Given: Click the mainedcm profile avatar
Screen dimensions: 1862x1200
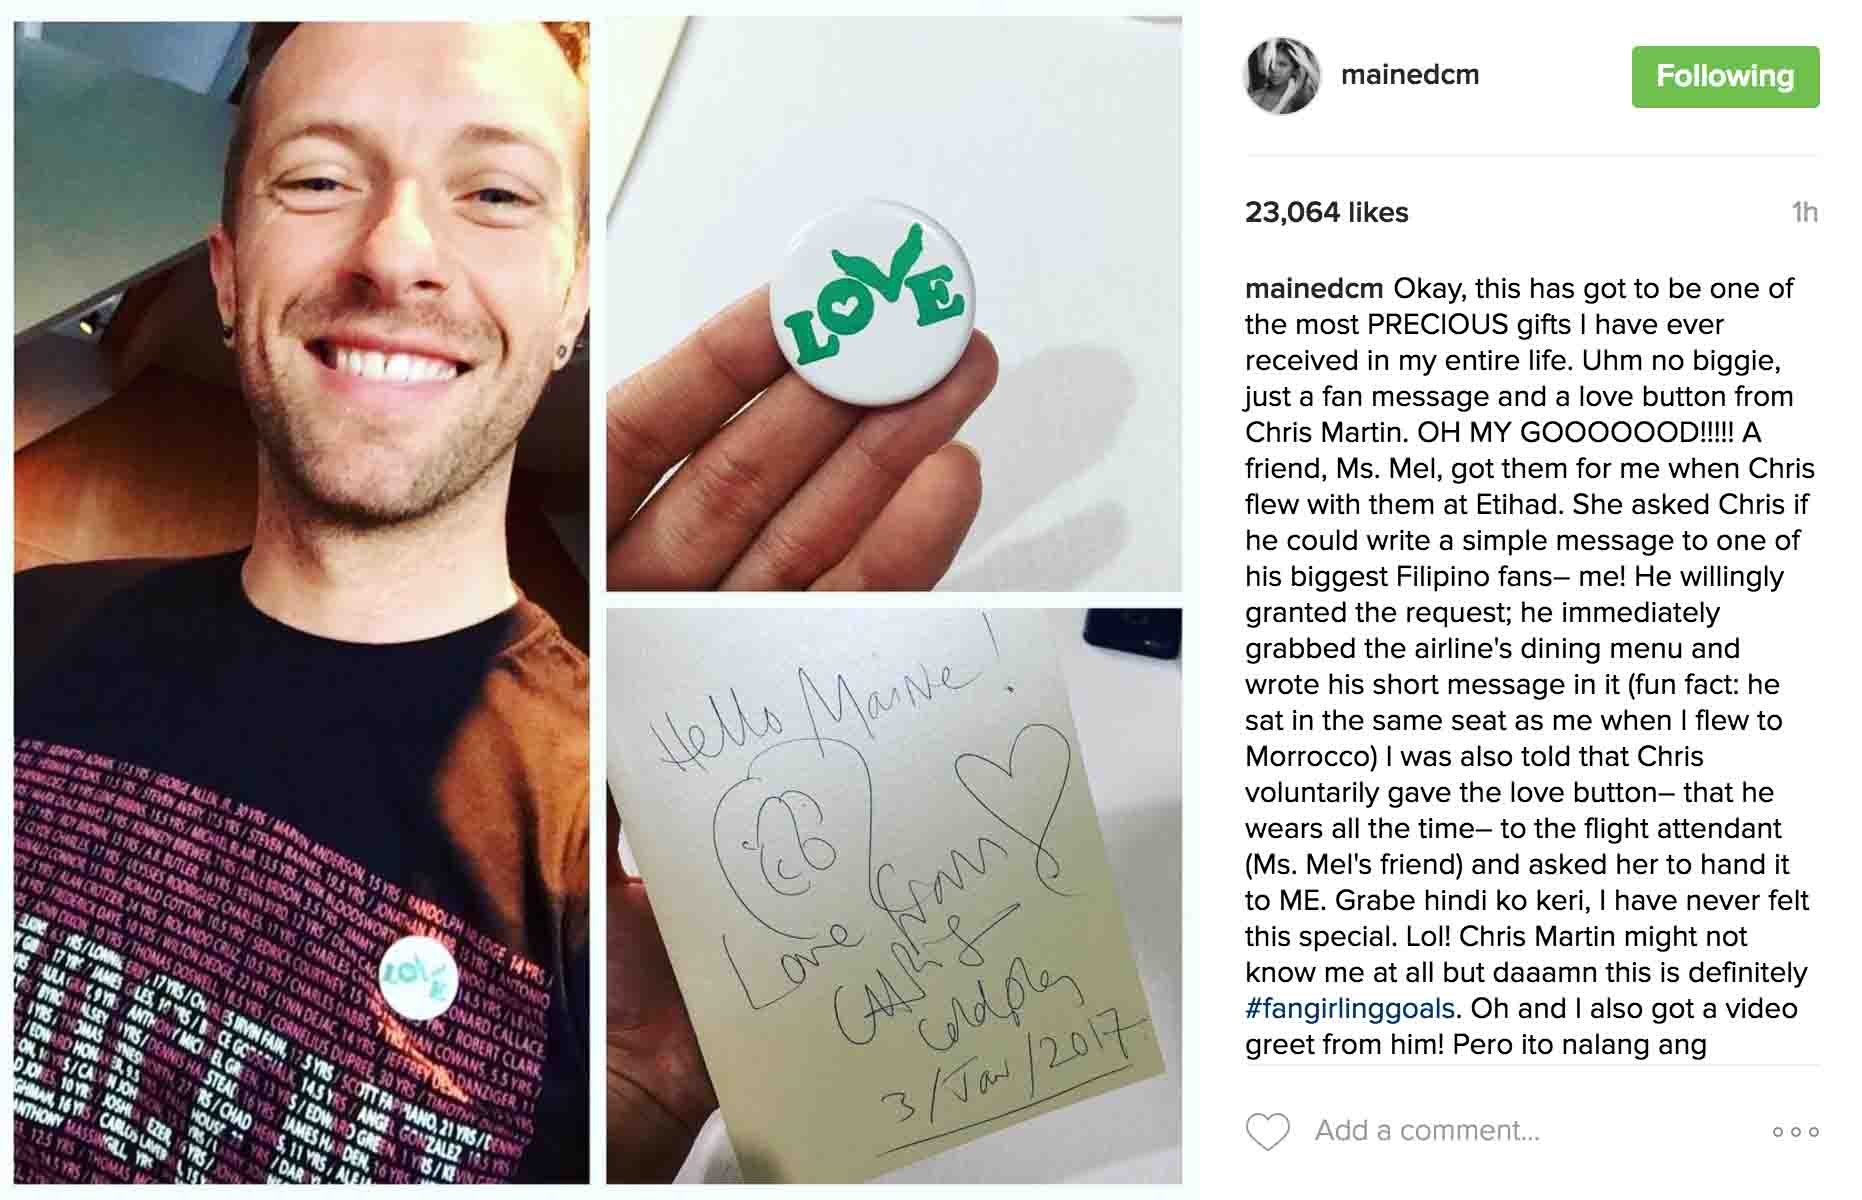Looking at the screenshot, I should (1282, 76).
